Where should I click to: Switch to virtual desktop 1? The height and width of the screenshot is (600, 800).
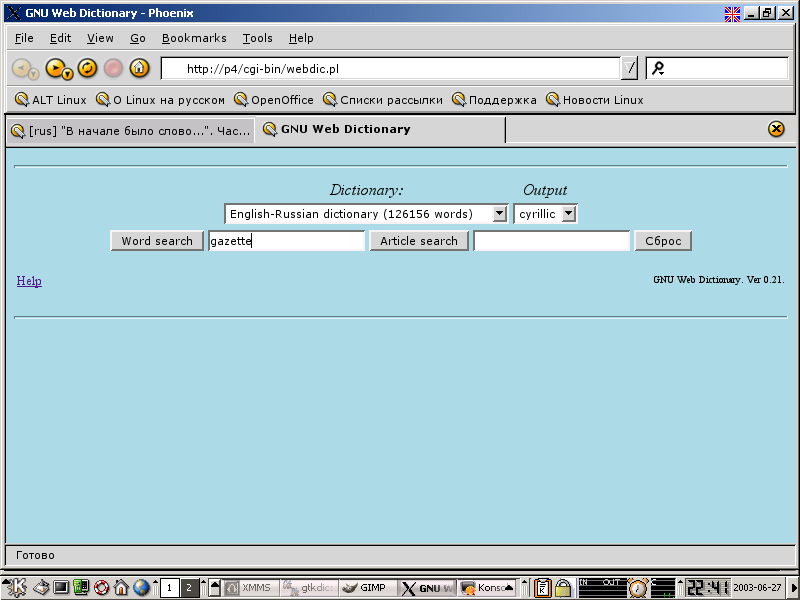pyautogui.click(x=169, y=588)
